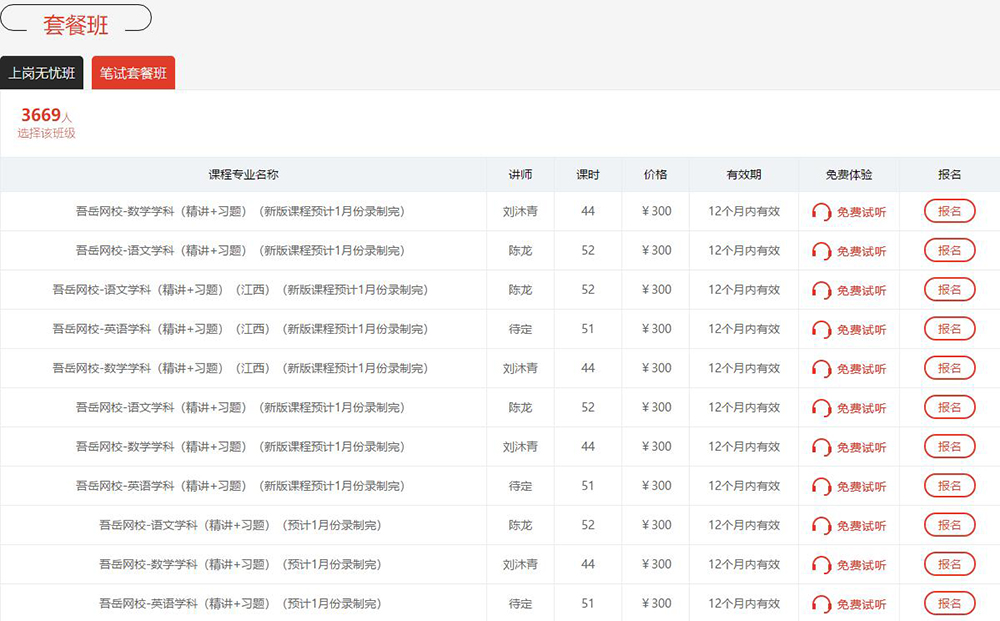Click 报名 for 语文学科 (预计1月份录制完) course

[949, 525]
